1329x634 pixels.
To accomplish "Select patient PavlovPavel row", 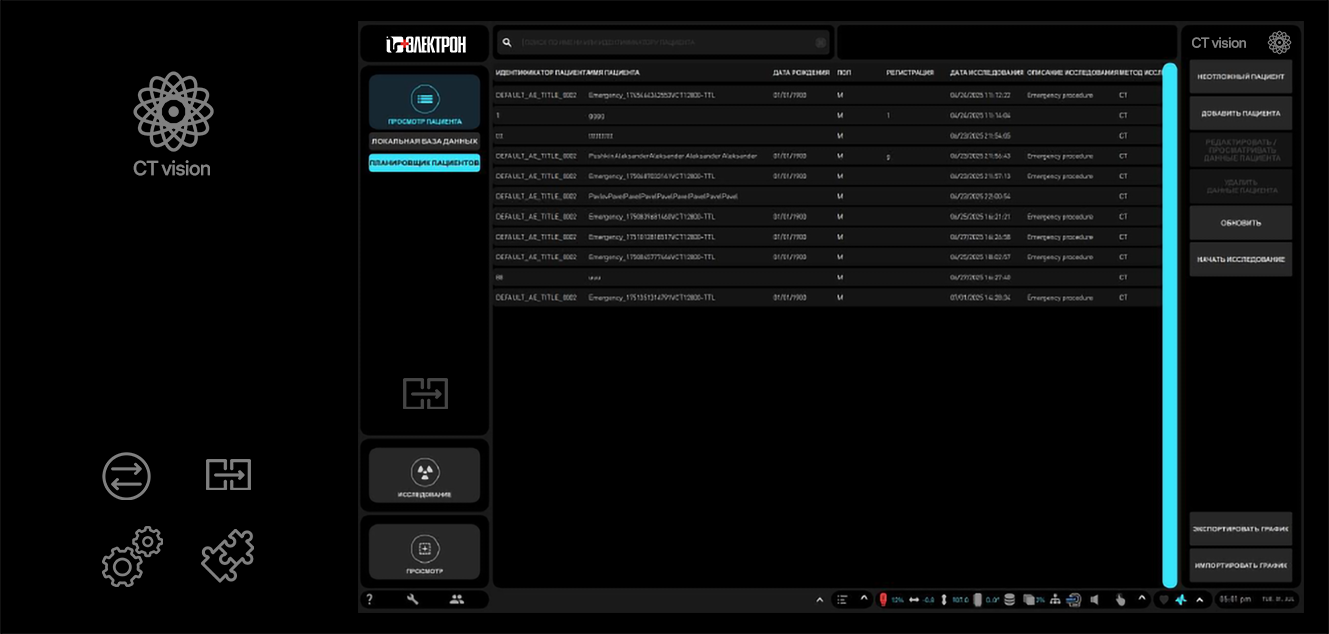I will (x=827, y=196).
